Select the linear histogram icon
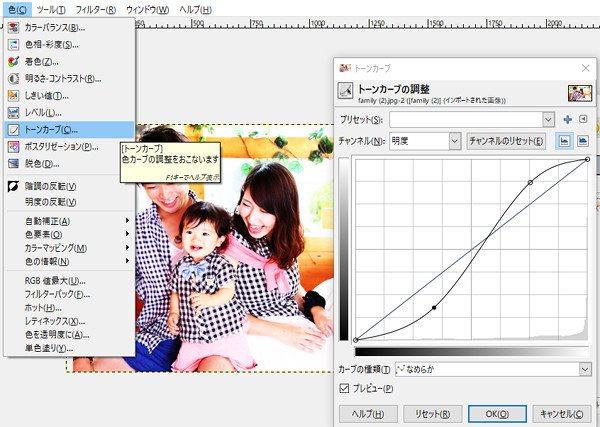The height and width of the screenshot is (427, 600). click(563, 141)
